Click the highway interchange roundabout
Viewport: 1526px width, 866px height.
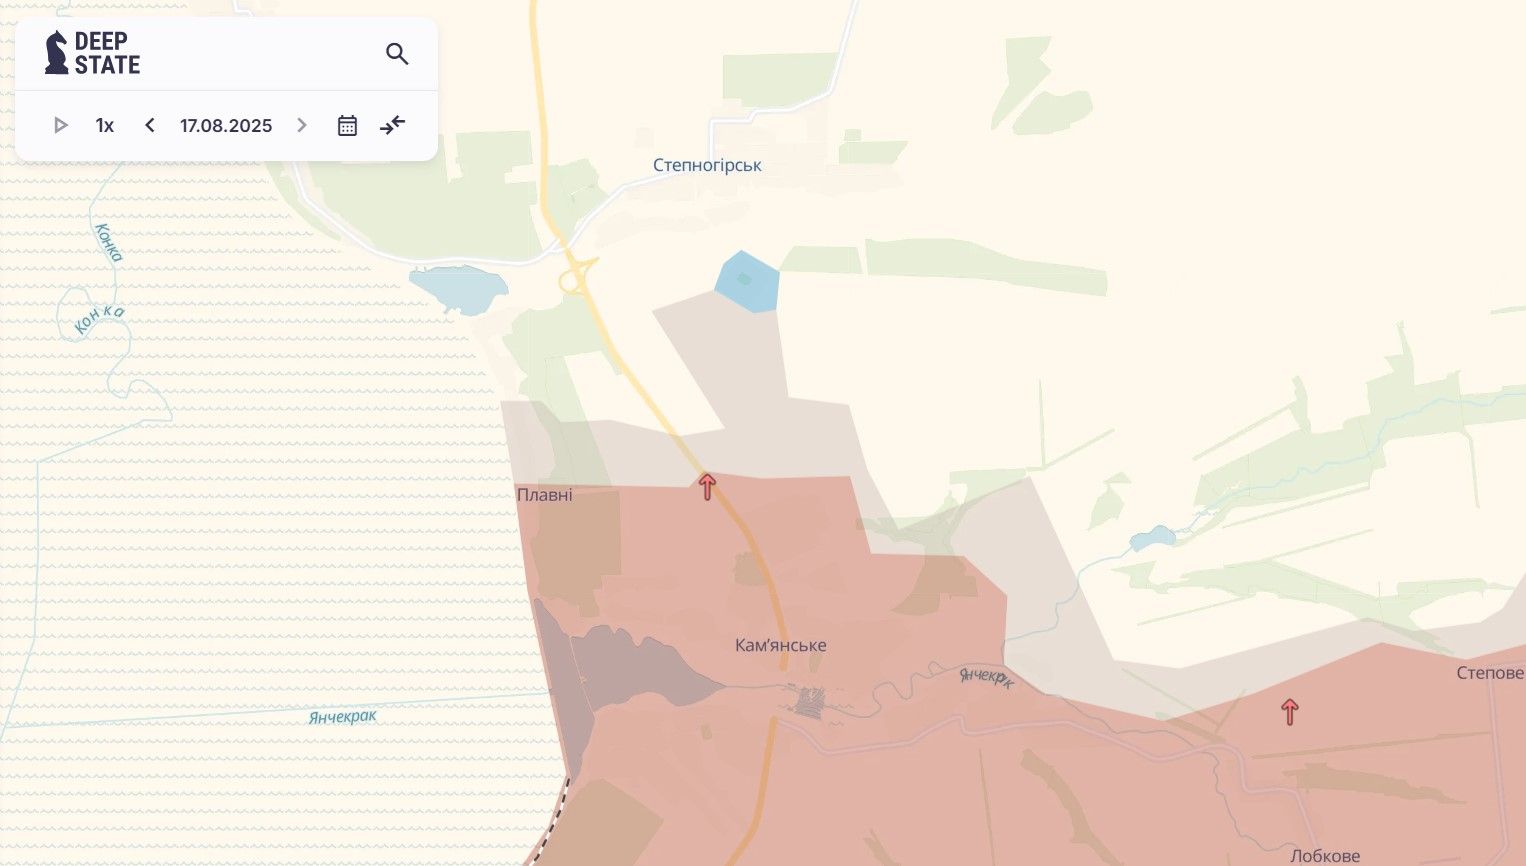click(x=575, y=280)
